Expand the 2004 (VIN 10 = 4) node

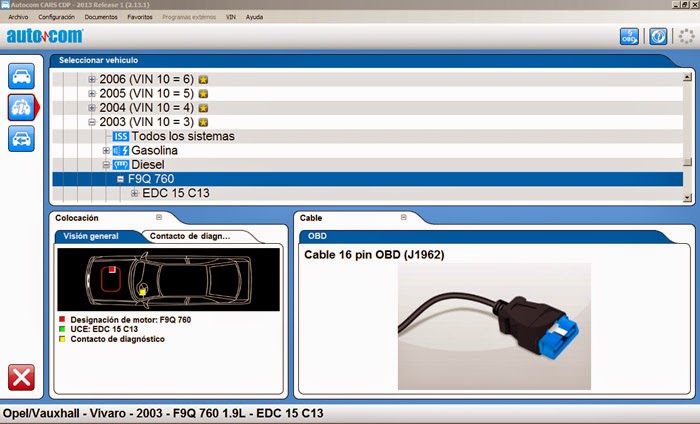pos(92,108)
